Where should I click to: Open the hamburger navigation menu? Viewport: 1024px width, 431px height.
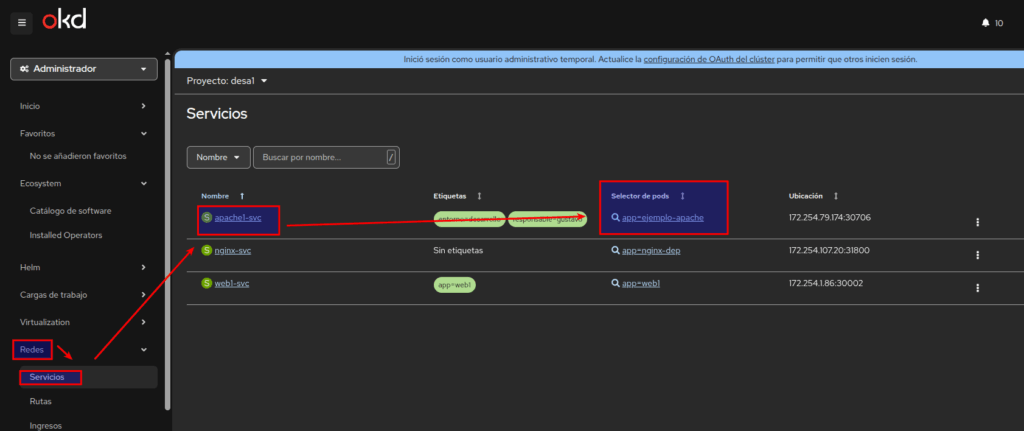[x=22, y=22]
